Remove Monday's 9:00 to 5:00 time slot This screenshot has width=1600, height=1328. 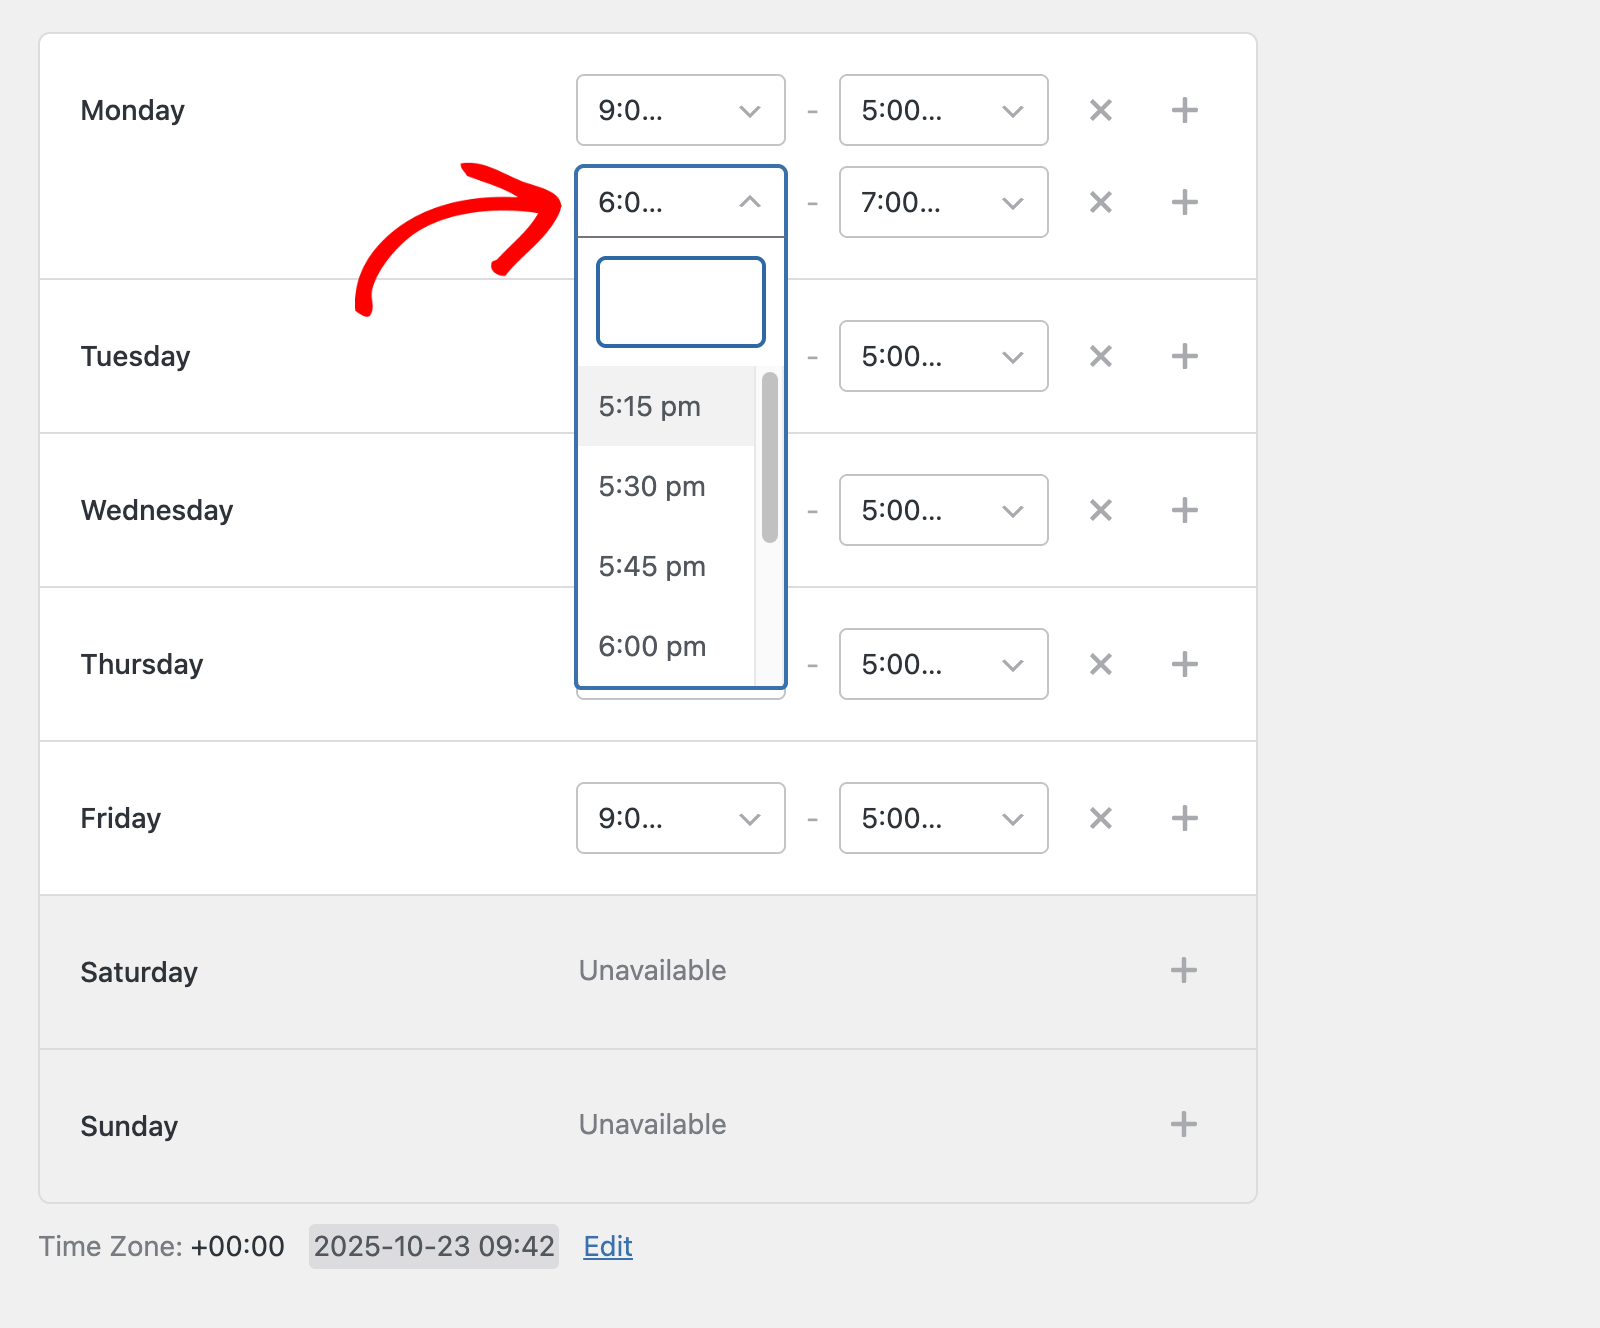1100,110
